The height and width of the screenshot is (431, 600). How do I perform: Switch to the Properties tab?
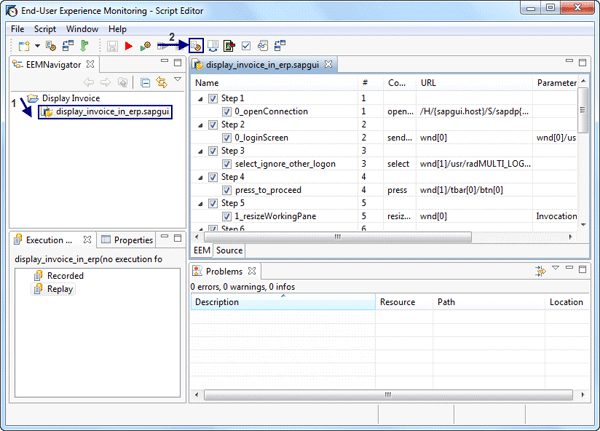132,240
